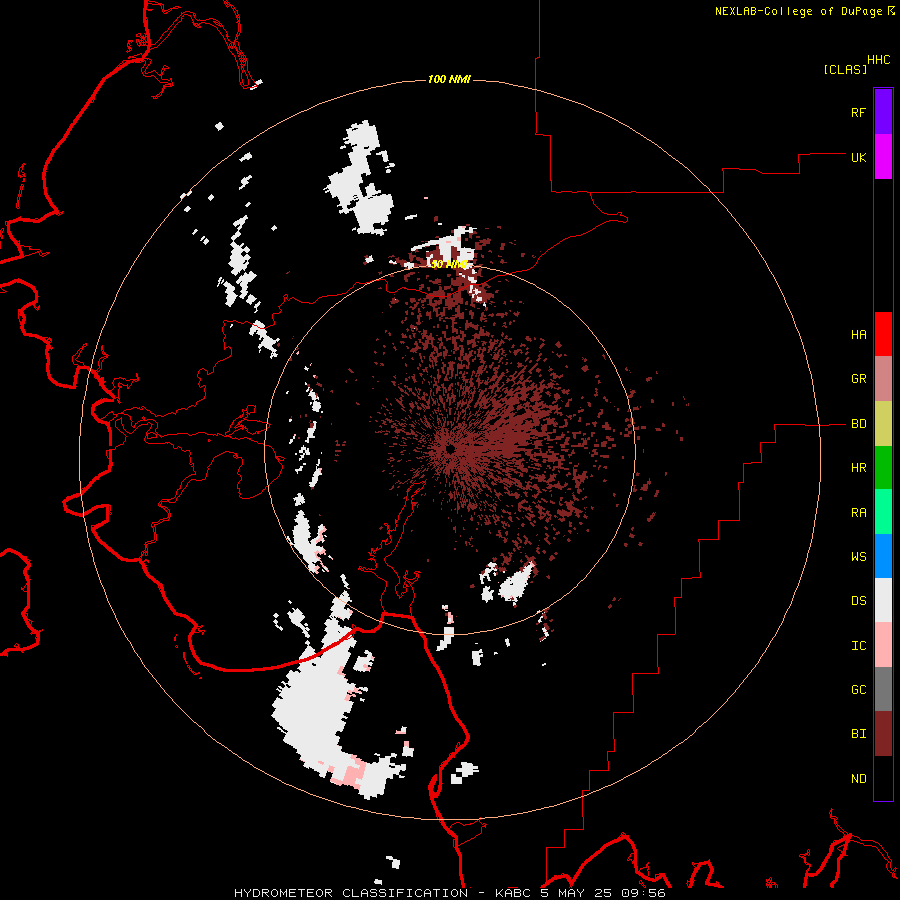Image resolution: width=900 pixels, height=900 pixels.
Task: Click the HYDROMETEOR CLASSIFICATION title text
Action: [351, 893]
